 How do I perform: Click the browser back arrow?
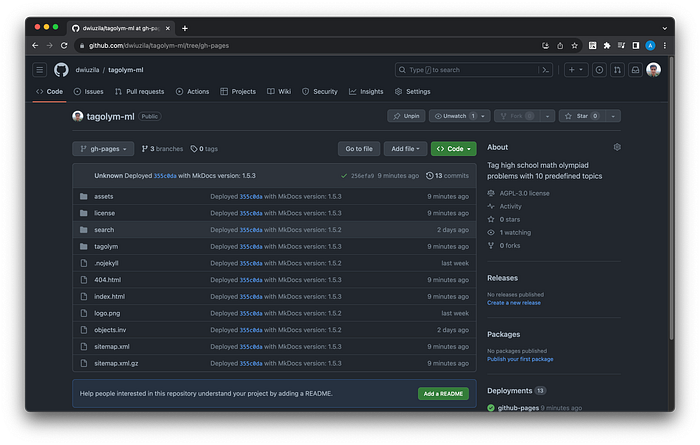[x=35, y=46]
